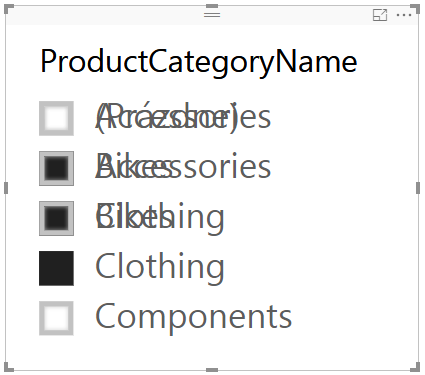Screen dimensions: 425x375
Task: Open the More options ellipsis menu
Action: coord(404,15)
